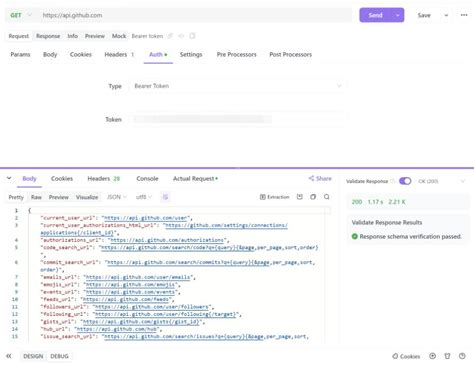
Task: Open the three-dot more options menu
Action: pos(464,15)
